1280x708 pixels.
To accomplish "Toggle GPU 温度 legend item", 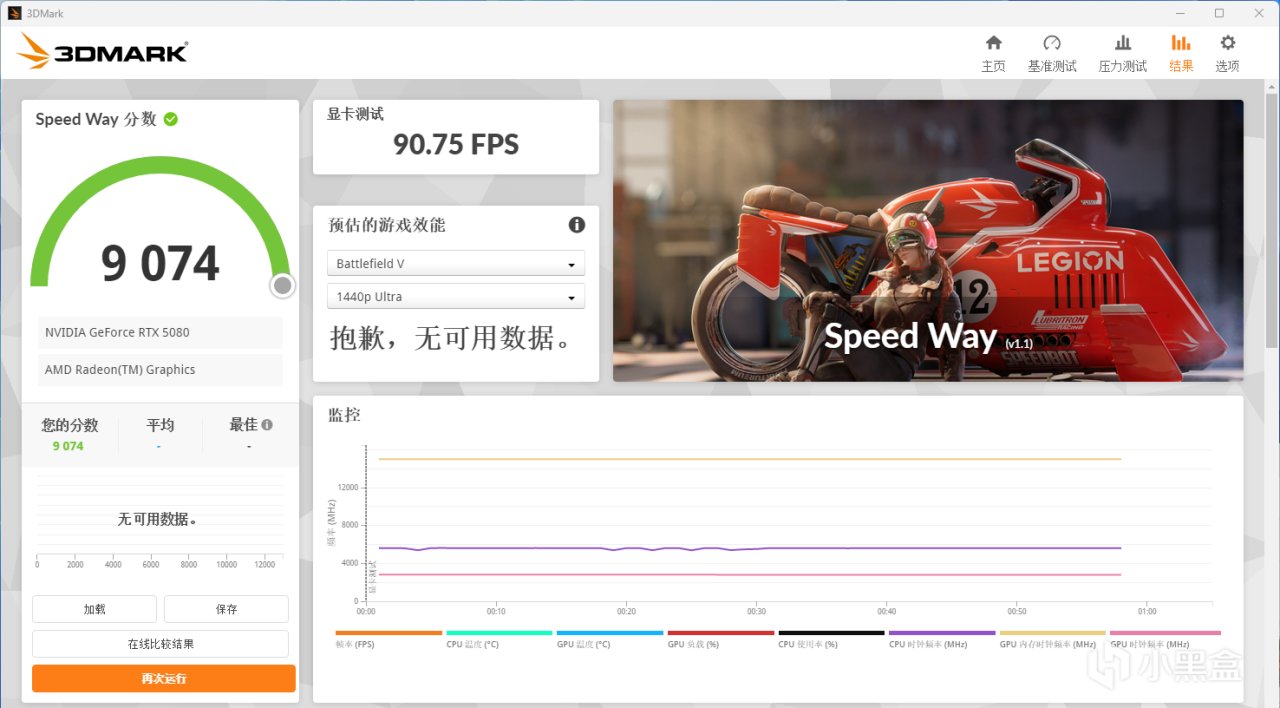I will [x=610, y=639].
